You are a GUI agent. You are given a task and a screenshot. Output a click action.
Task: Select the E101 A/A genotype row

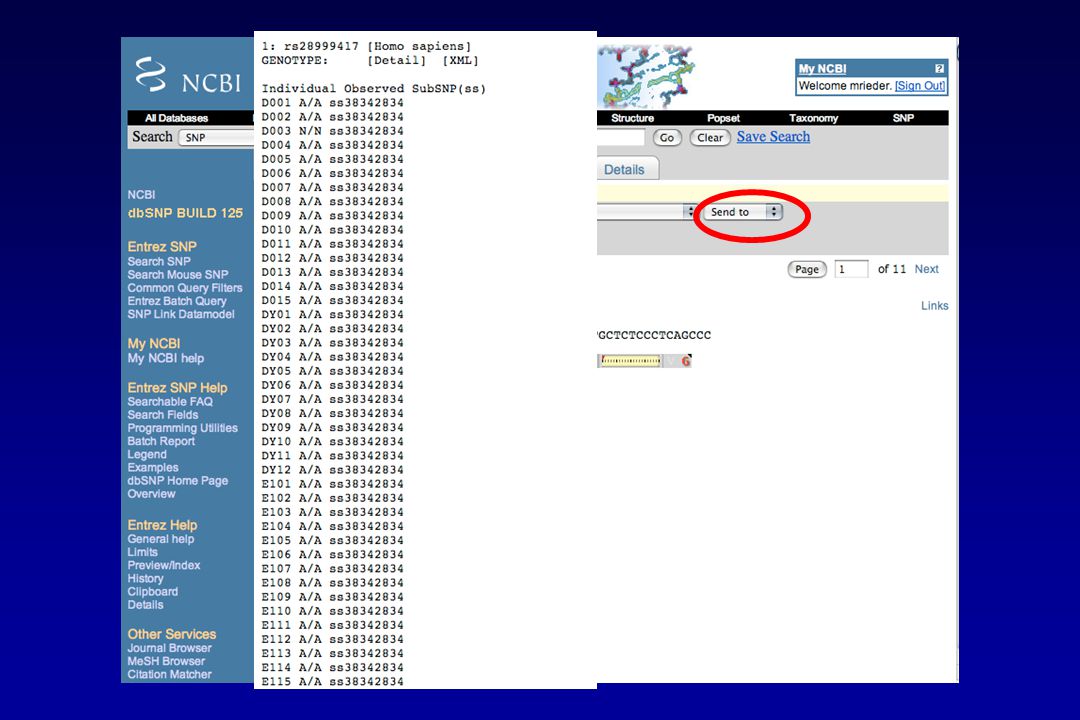coord(333,484)
